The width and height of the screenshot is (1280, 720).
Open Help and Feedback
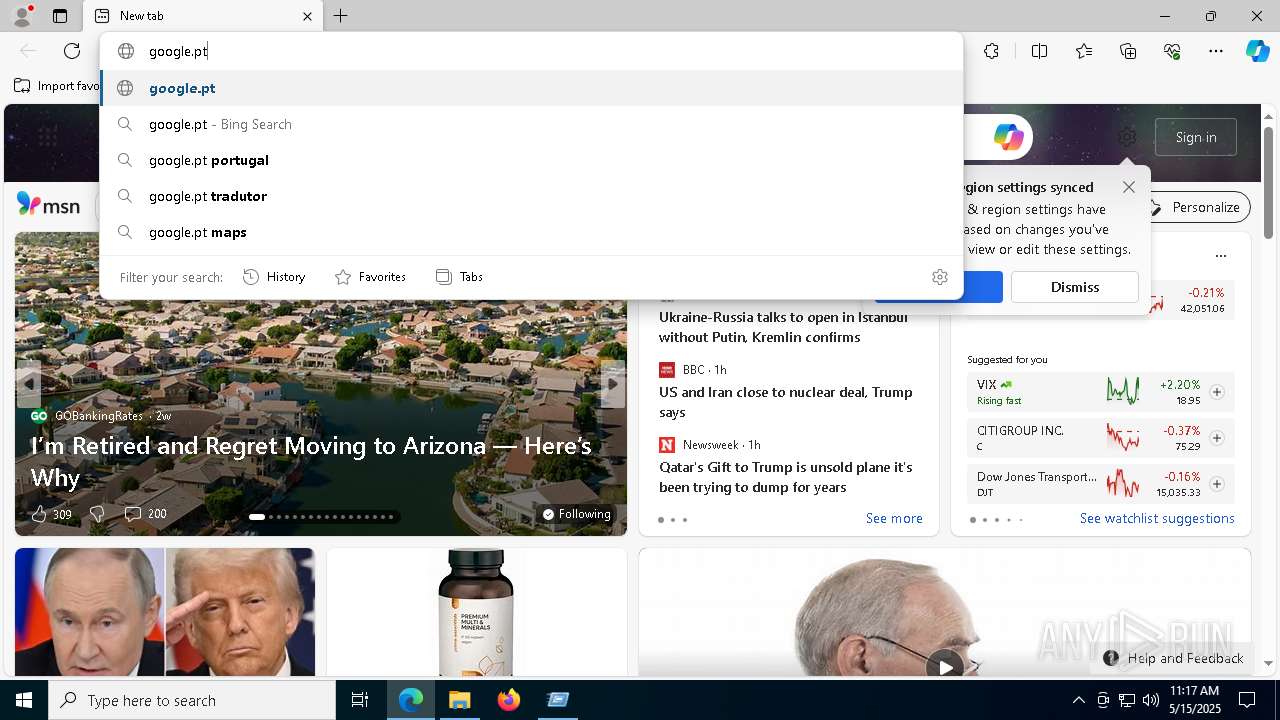(x=1174, y=658)
